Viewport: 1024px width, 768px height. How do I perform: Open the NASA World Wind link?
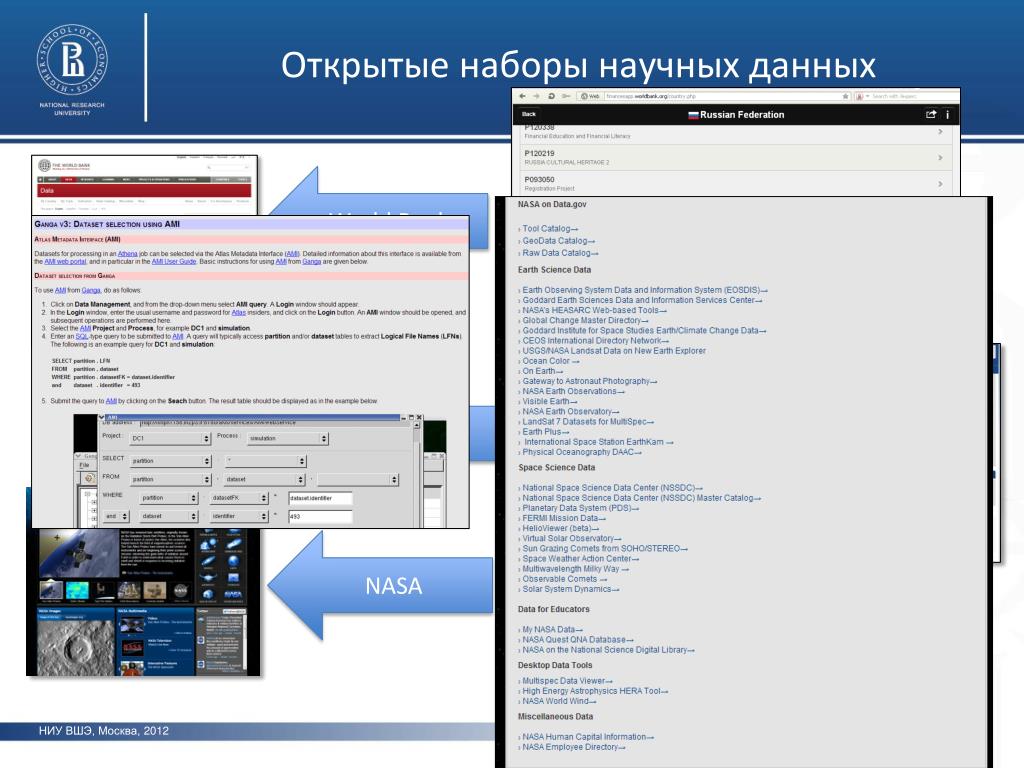click(556, 701)
